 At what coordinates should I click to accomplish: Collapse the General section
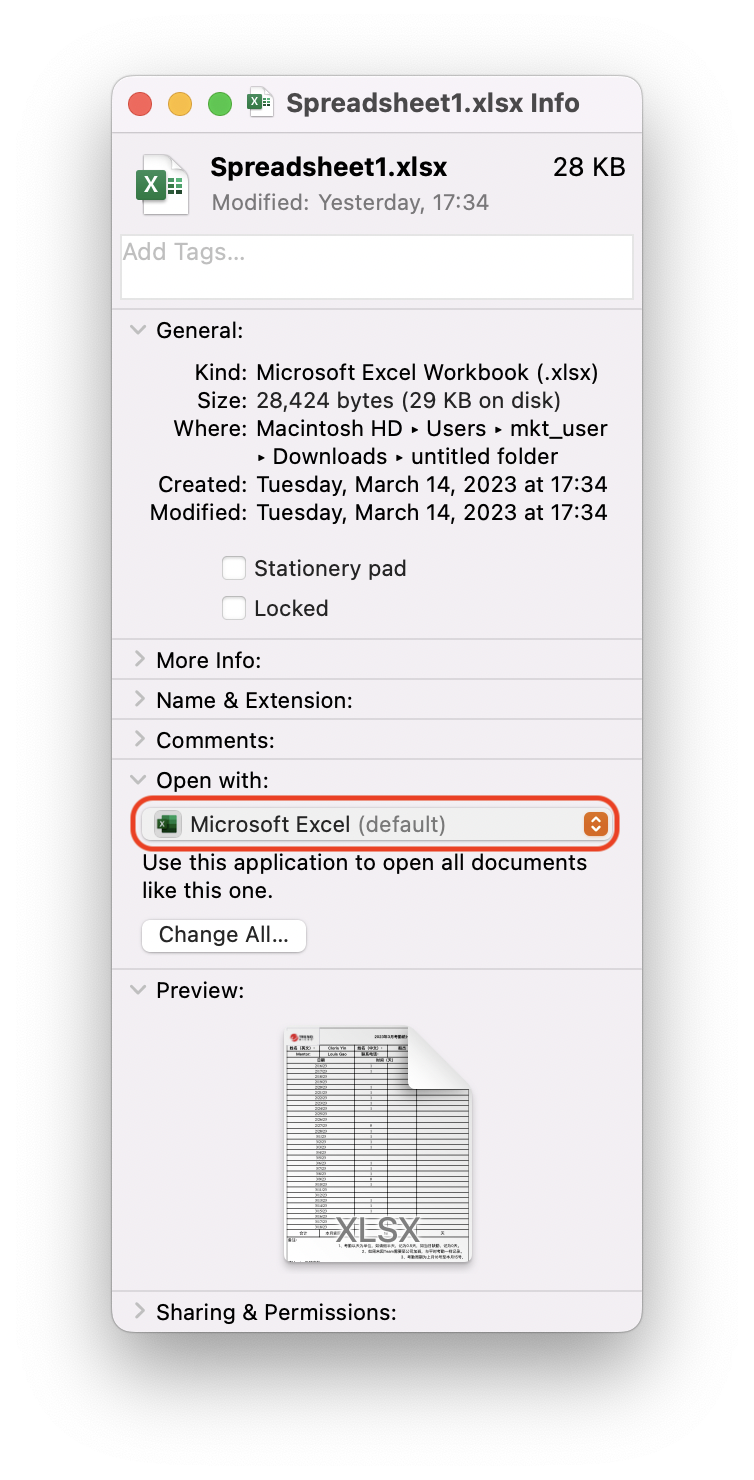(x=138, y=330)
